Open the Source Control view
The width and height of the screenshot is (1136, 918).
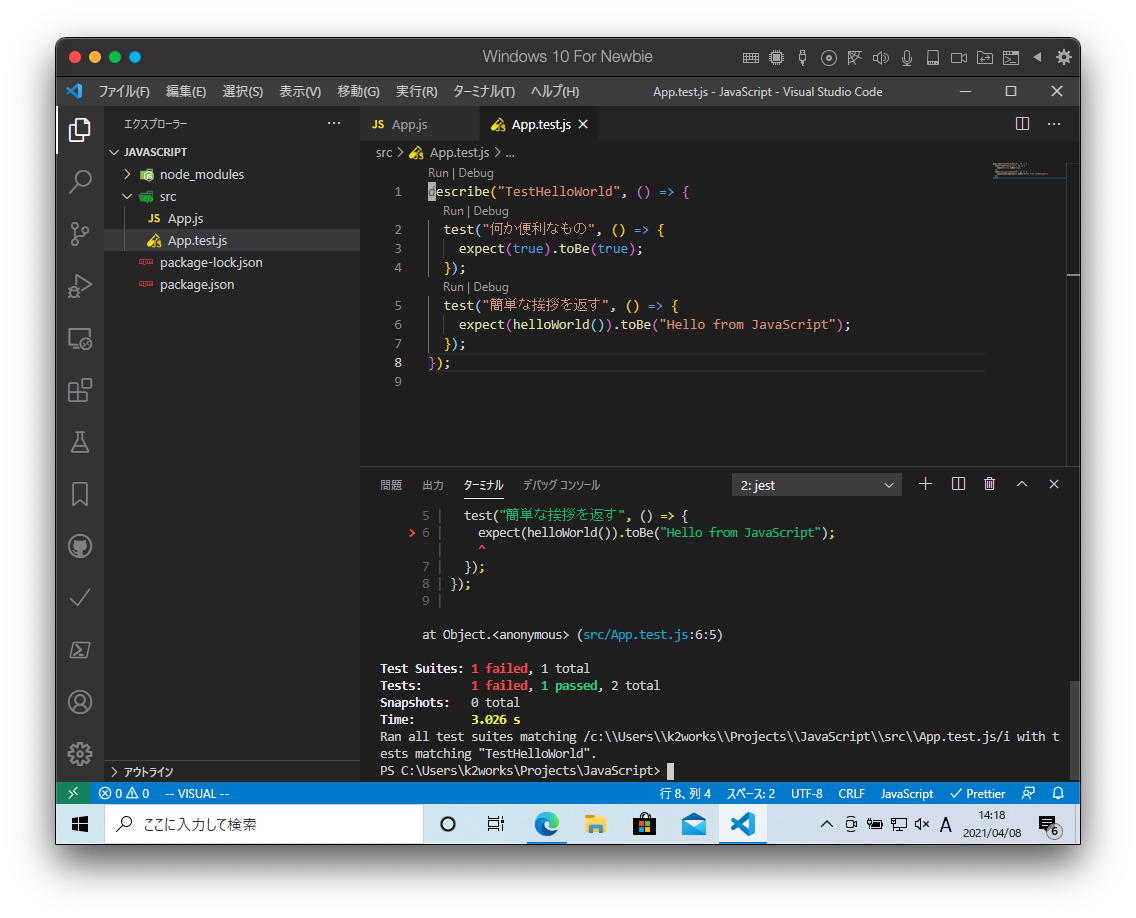click(x=80, y=234)
